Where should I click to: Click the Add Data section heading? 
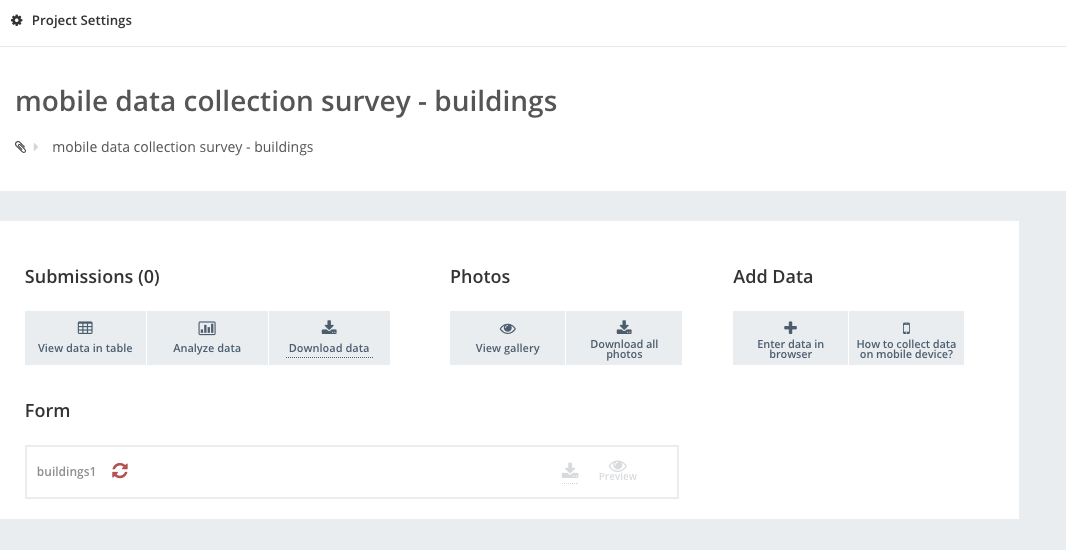pyautogui.click(x=773, y=277)
